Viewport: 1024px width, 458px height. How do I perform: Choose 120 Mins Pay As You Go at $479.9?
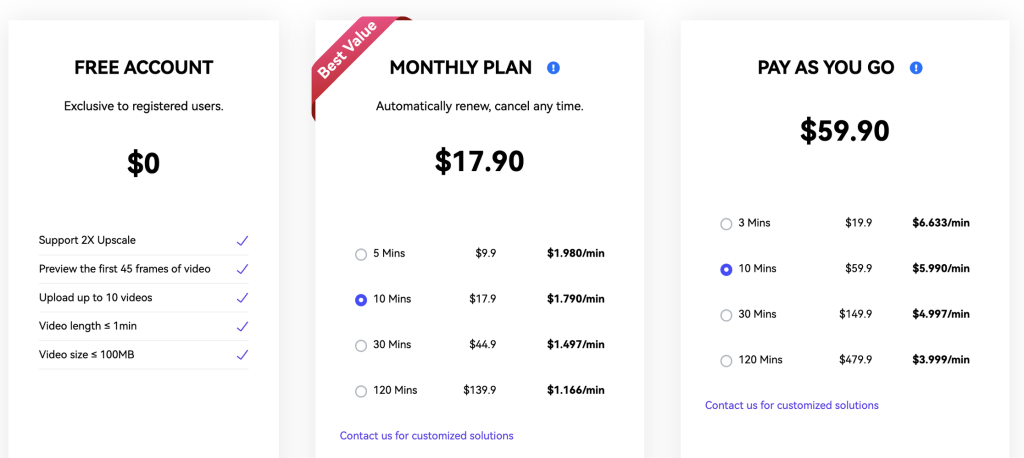click(x=726, y=361)
